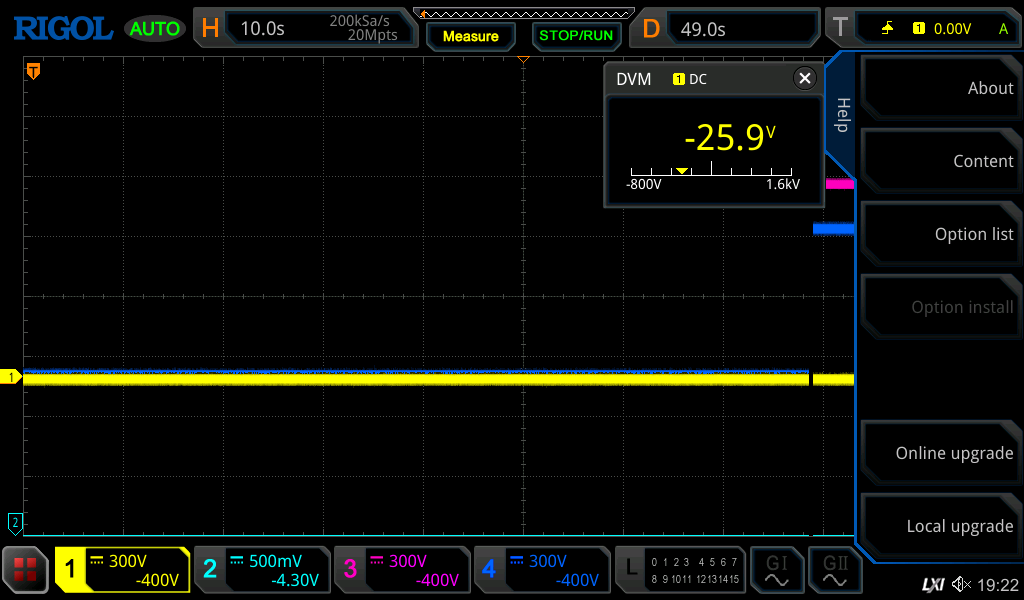Image resolution: width=1024 pixels, height=600 pixels.
Task: Toggle channel 3 magenta channel
Action: [402, 570]
